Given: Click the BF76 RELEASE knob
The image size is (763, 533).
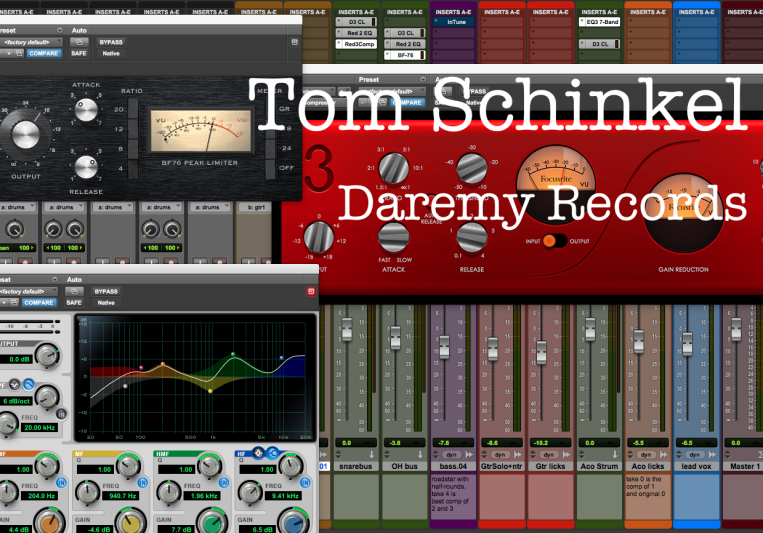Looking at the screenshot, I should (86, 167).
